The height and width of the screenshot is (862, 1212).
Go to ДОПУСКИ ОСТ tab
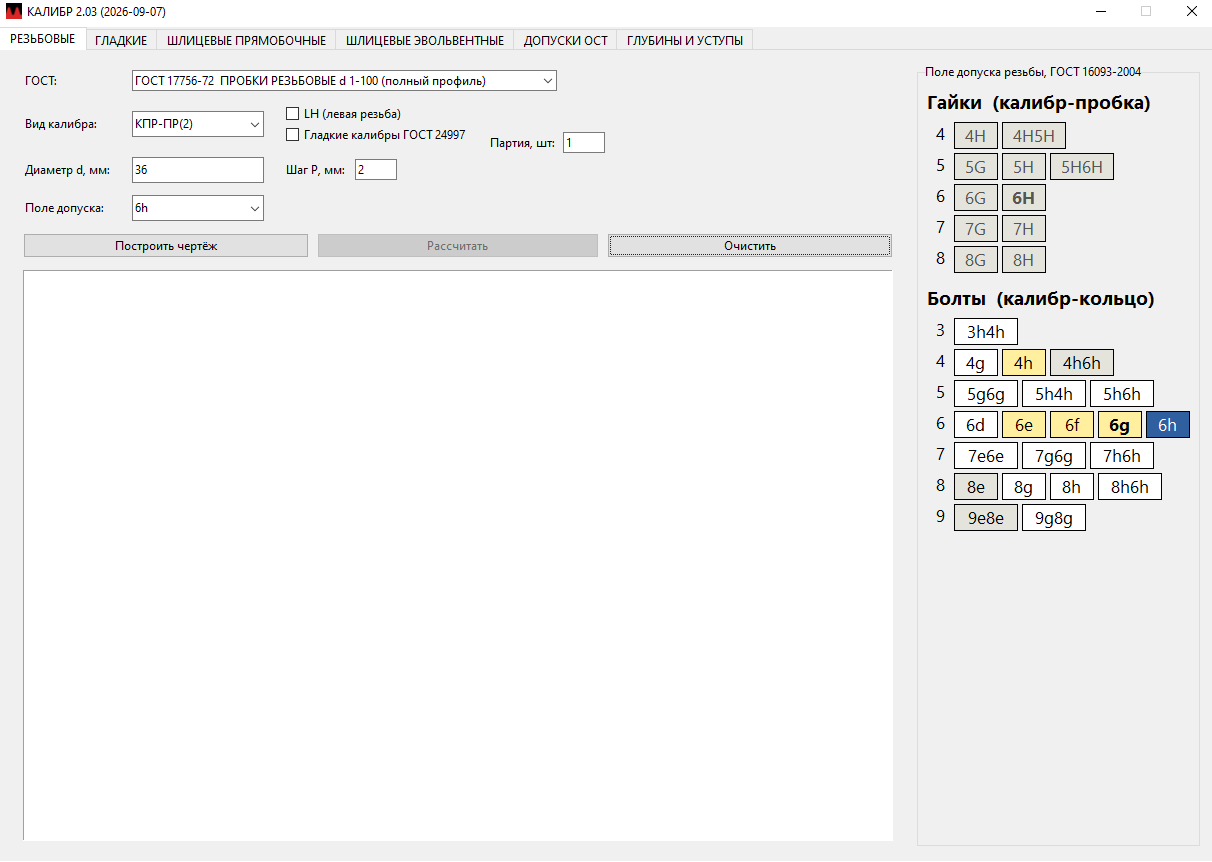[566, 40]
